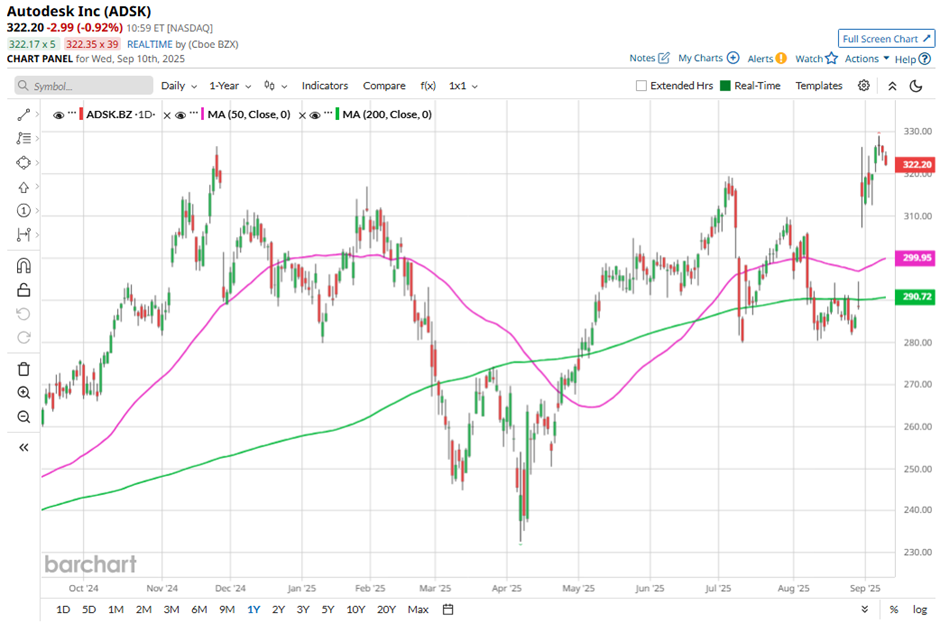This screenshot has height=623, width=940.
Task: Open the Compare menu
Action: pos(384,86)
